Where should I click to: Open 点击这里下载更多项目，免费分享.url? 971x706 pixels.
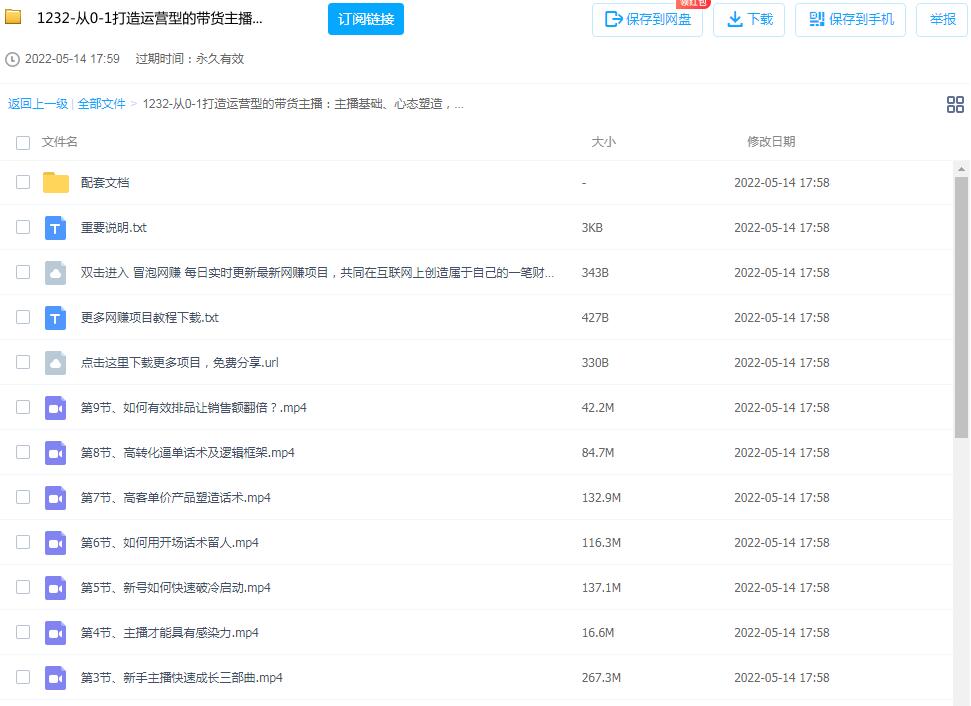pyautogui.click(x=180, y=363)
